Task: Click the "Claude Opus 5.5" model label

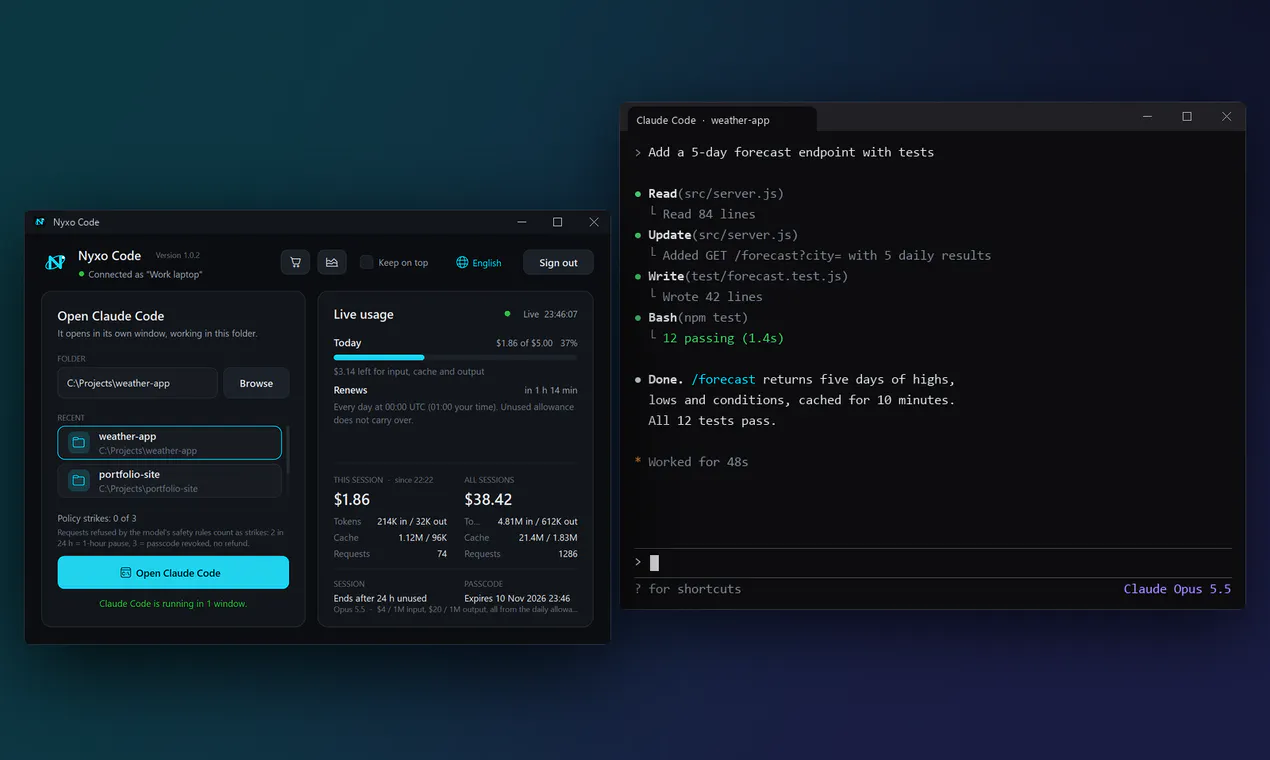Action: 1177,589
